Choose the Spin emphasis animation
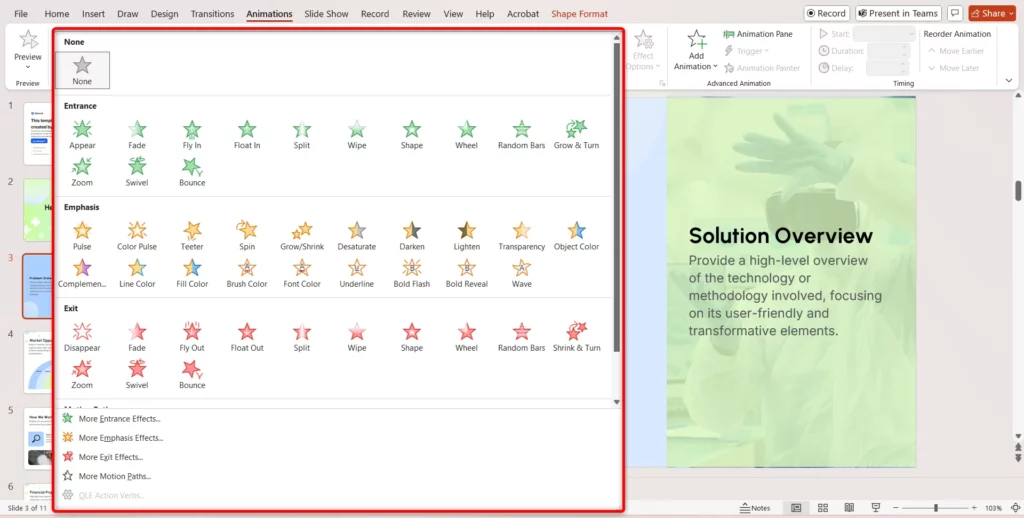1024x518 pixels. 247,234
